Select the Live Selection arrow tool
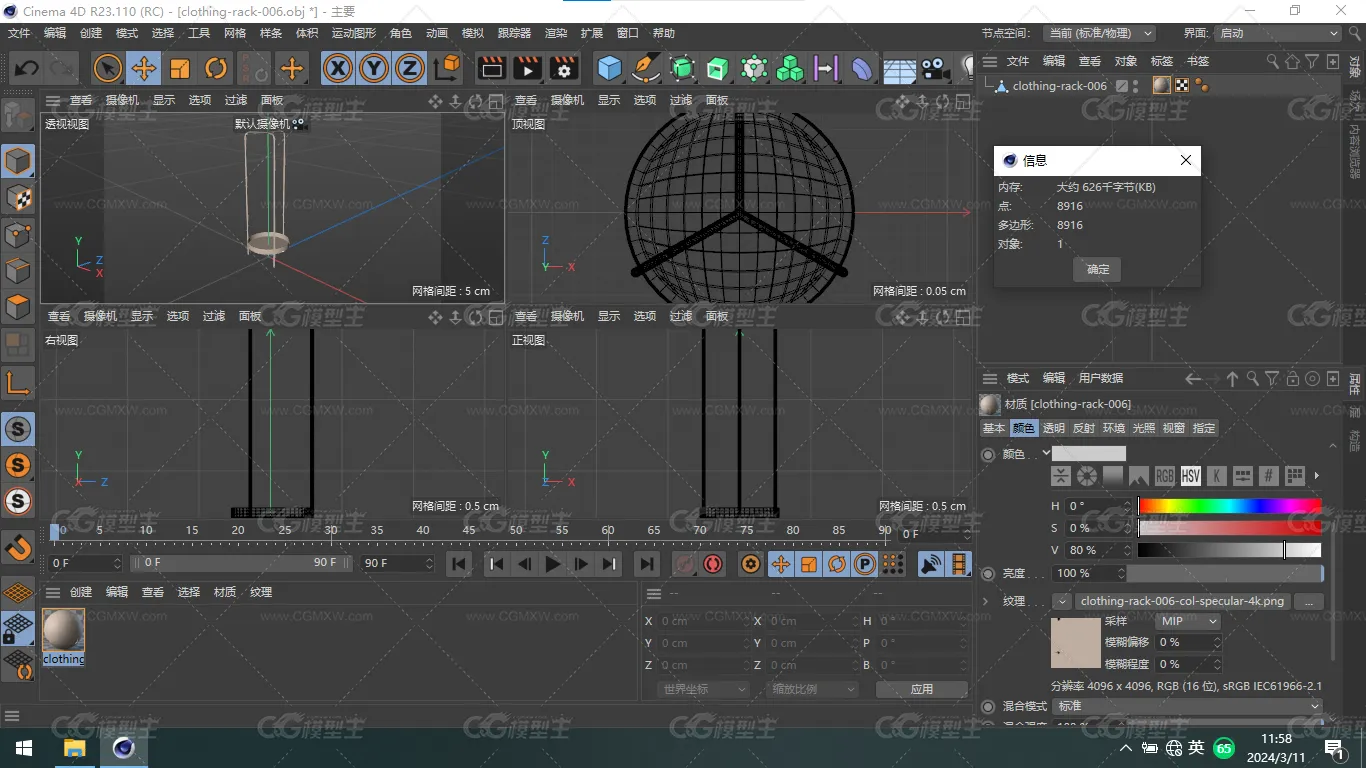This screenshot has height=768, width=1366. click(107, 68)
